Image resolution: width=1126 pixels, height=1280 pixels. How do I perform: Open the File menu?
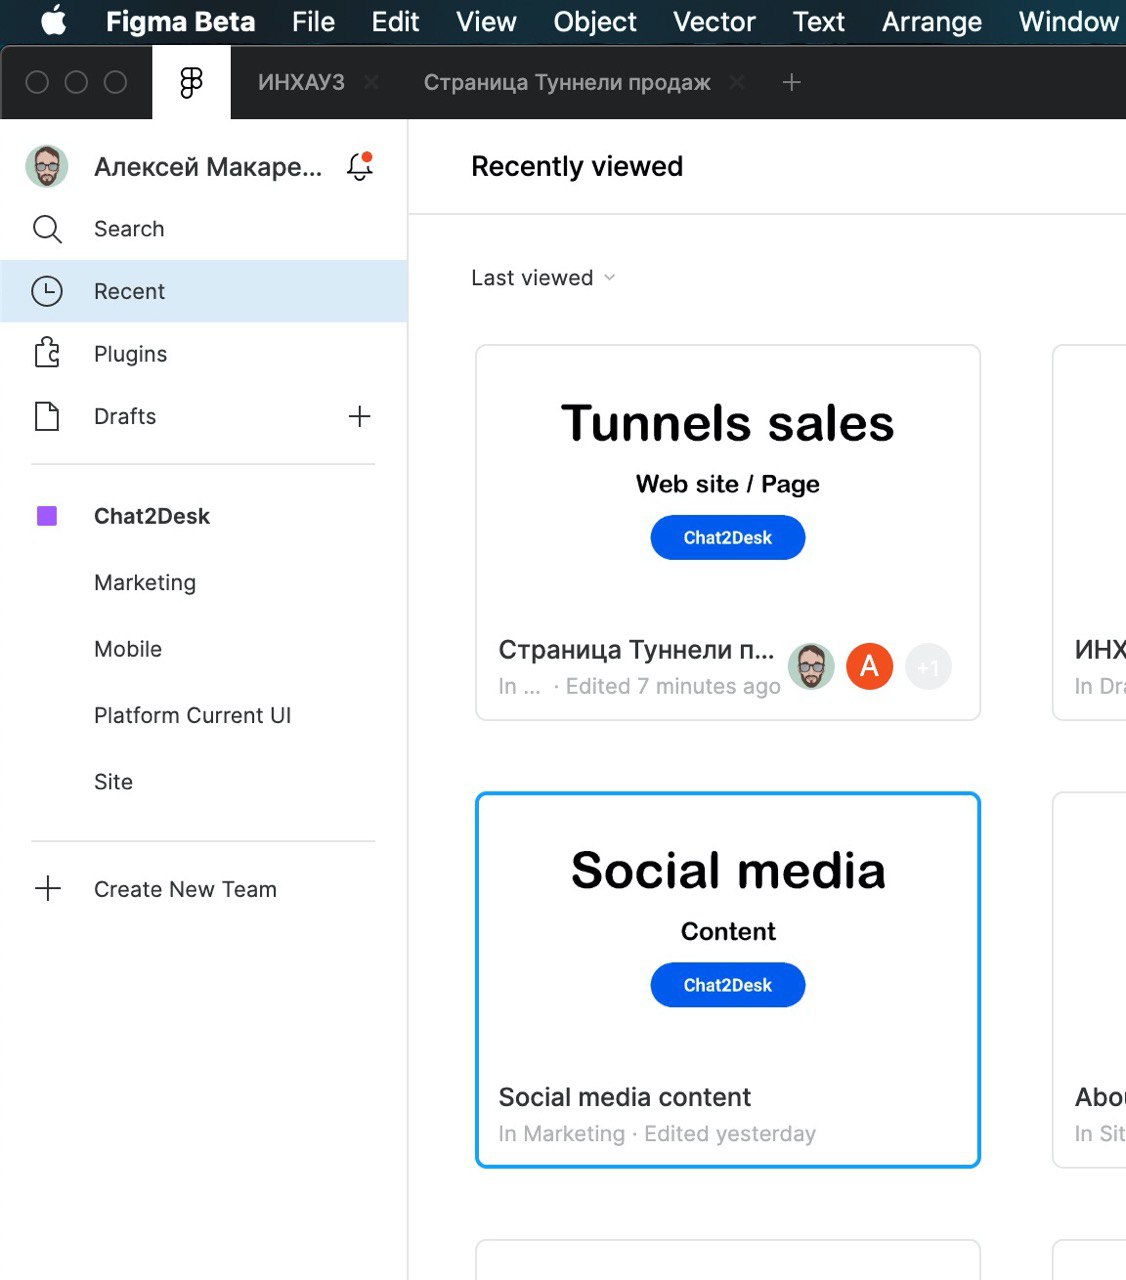click(313, 21)
